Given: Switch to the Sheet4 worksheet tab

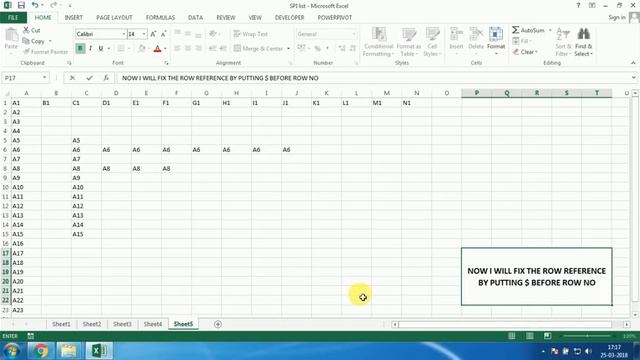Looking at the screenshot, I should [x=153, y=324].
